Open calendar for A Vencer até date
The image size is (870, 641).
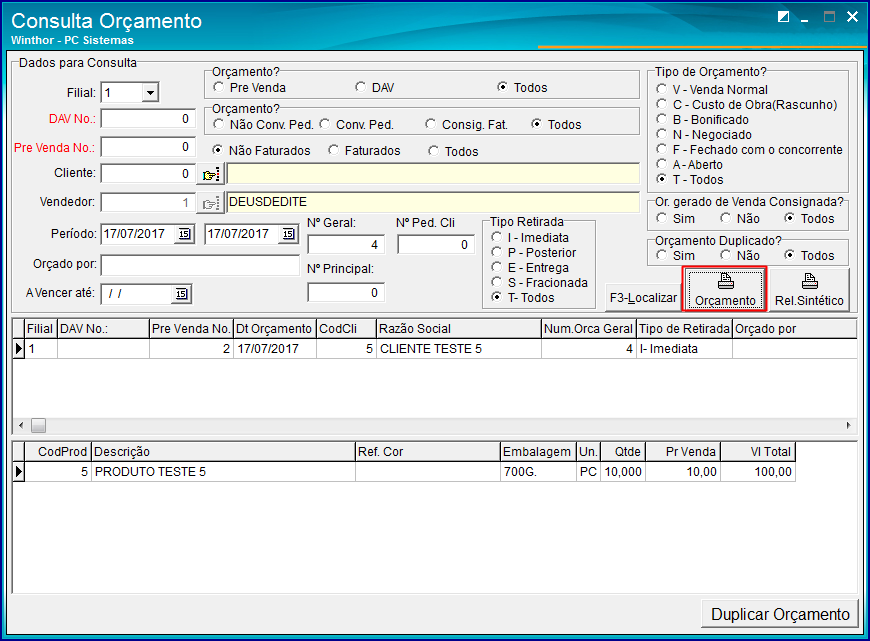pos(181,294)
